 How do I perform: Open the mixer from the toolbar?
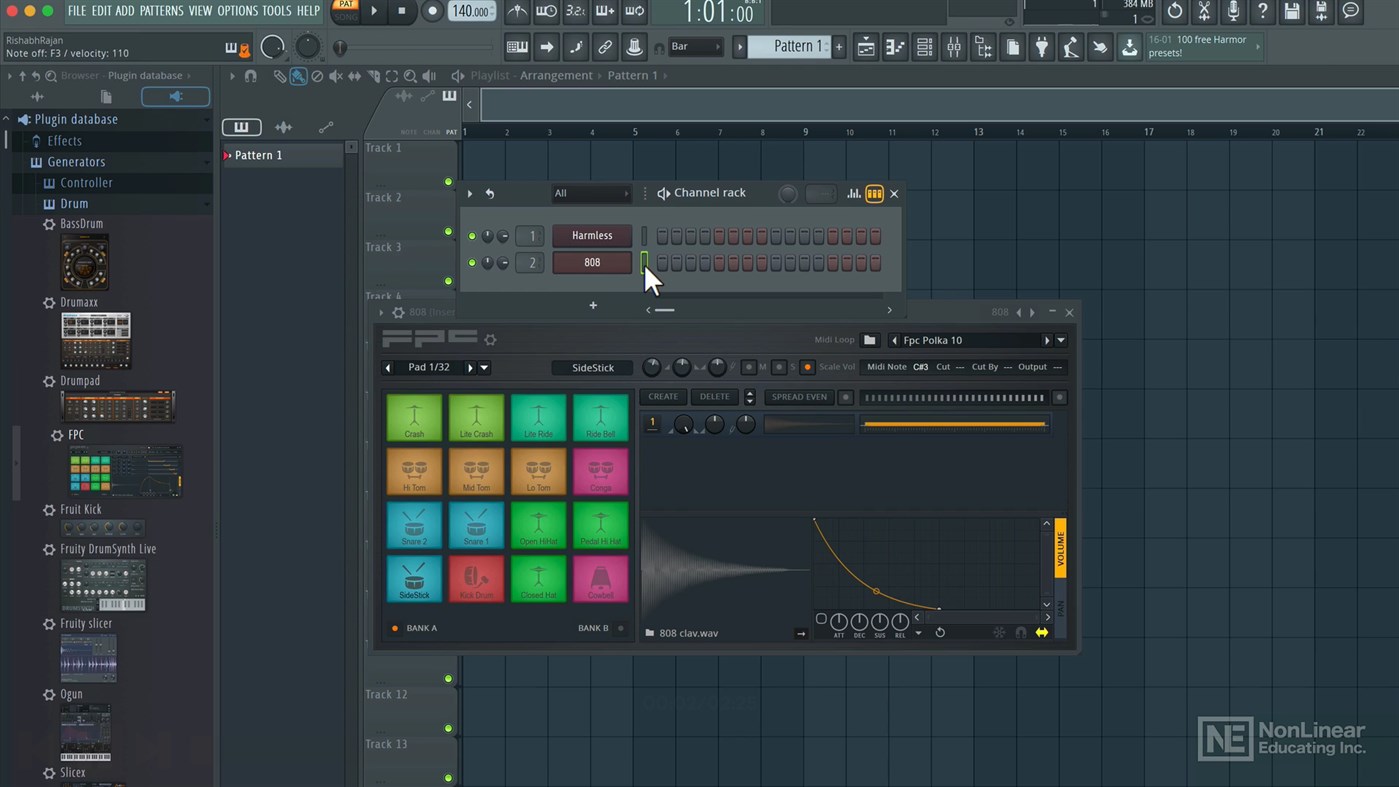[x=954, y=47]
